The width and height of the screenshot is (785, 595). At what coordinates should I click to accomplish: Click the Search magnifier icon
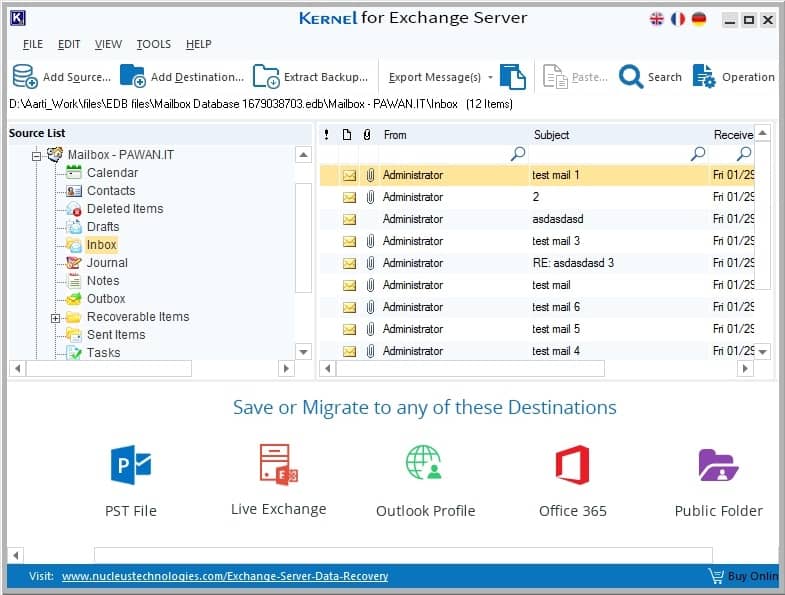pos(631,77)
